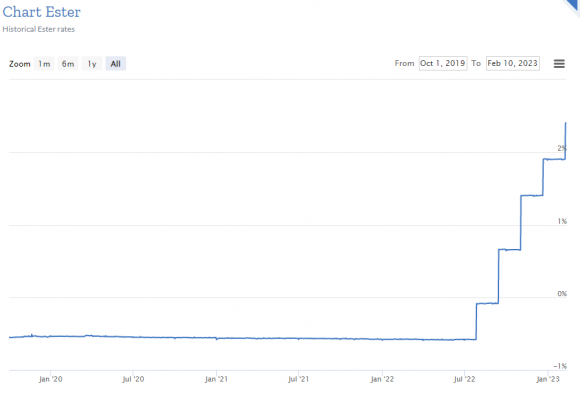Click the 'Zoom' label
The image size is (580, 399).
[20, 64]
